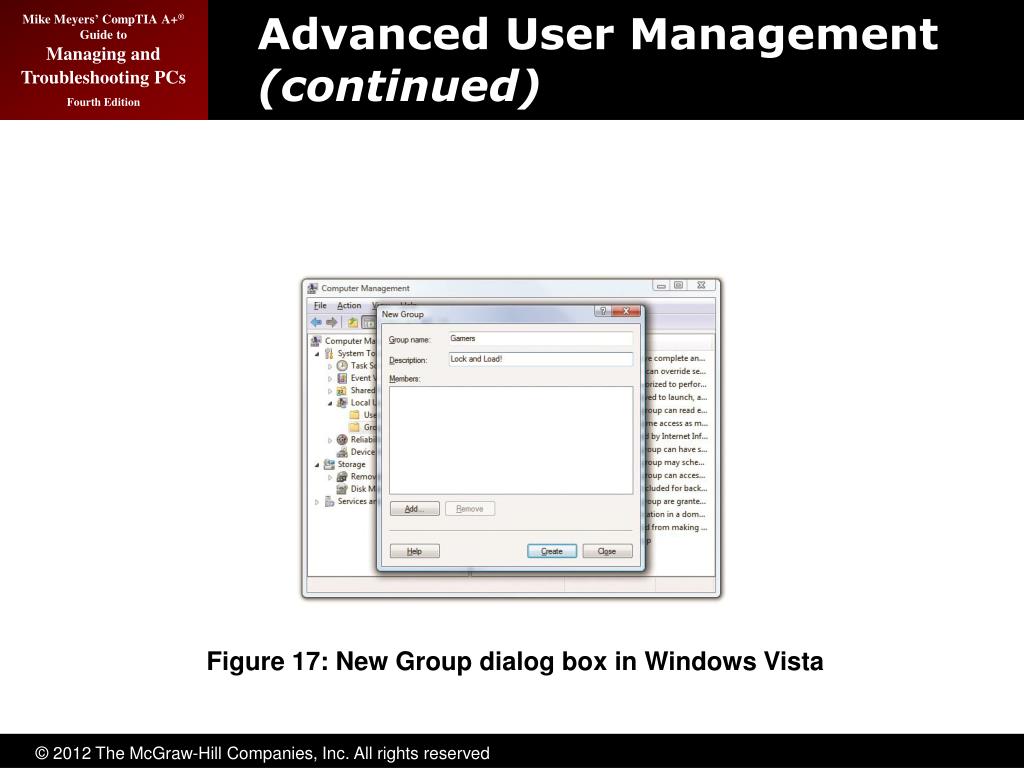The width and height of the screenshot is (1024, 768).
Task: Select the Event Viewer icon in tree
Action: pyautogui.click(x=342, y=378)
